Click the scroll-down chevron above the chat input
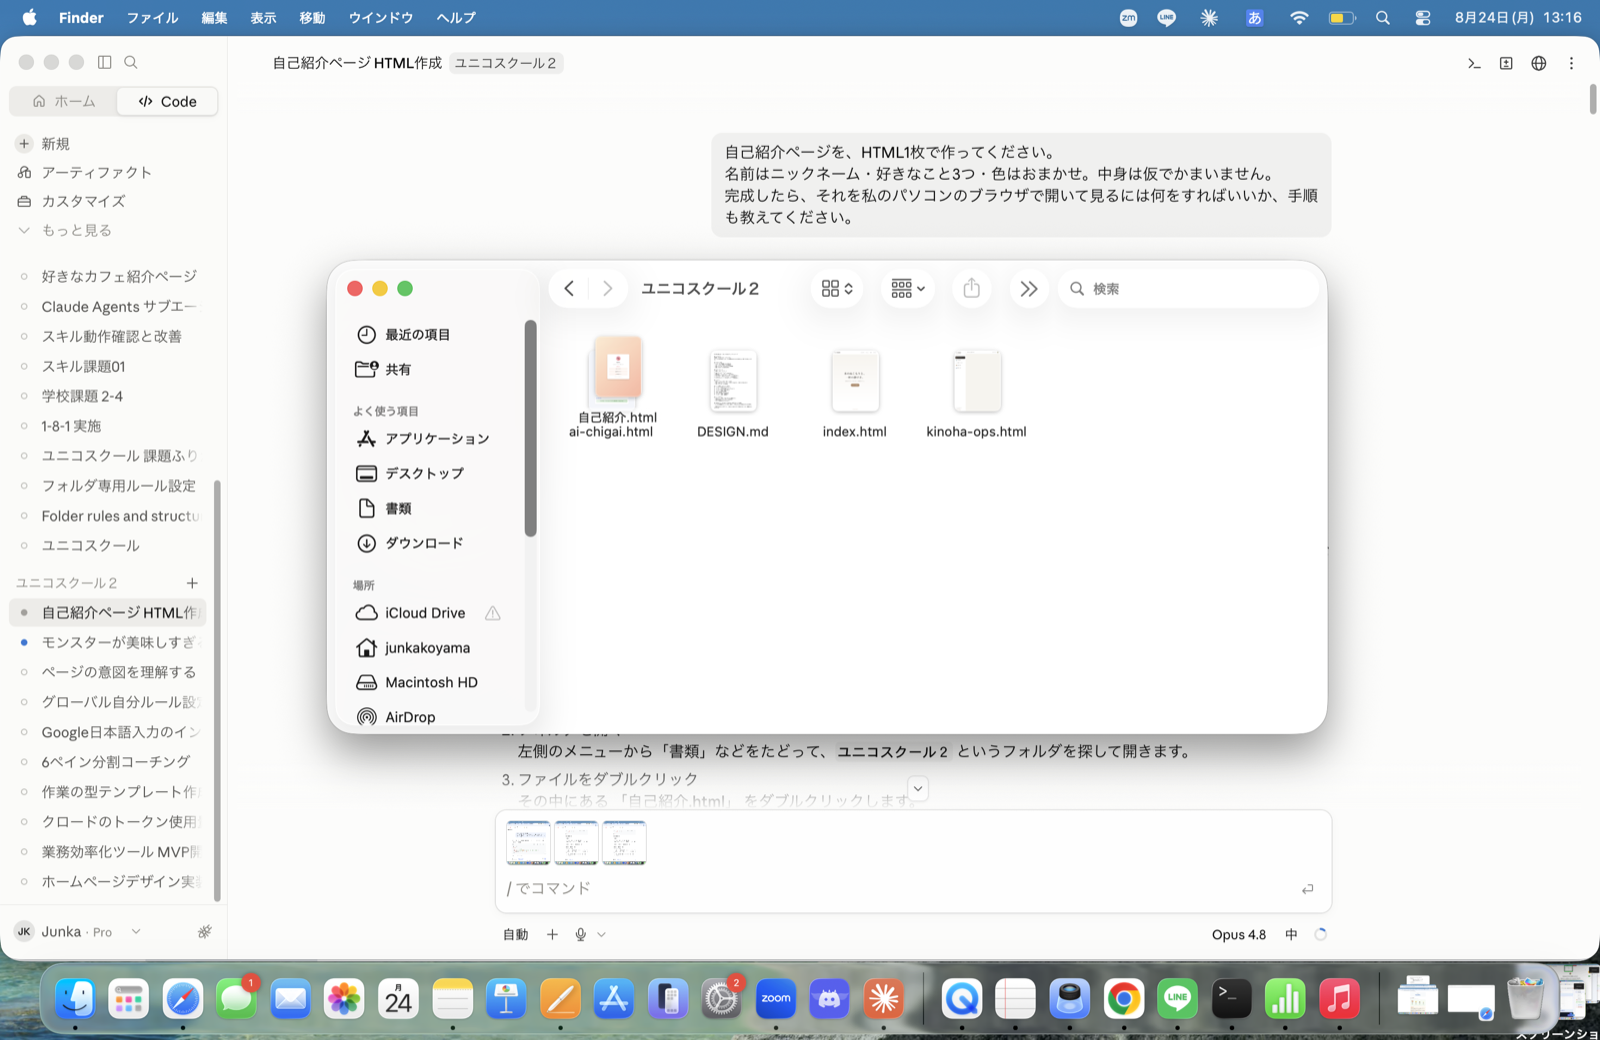Image resolution: width=1600 pixels, height=1040 pixels. (x=918, y=788)
